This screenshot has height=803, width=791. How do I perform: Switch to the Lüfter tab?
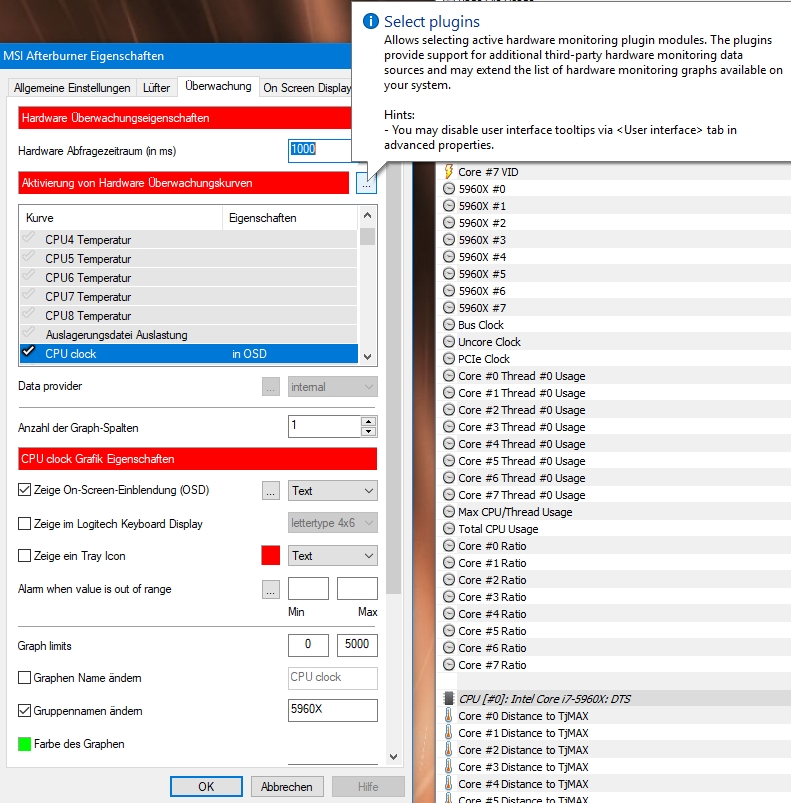tap(156, 88)
